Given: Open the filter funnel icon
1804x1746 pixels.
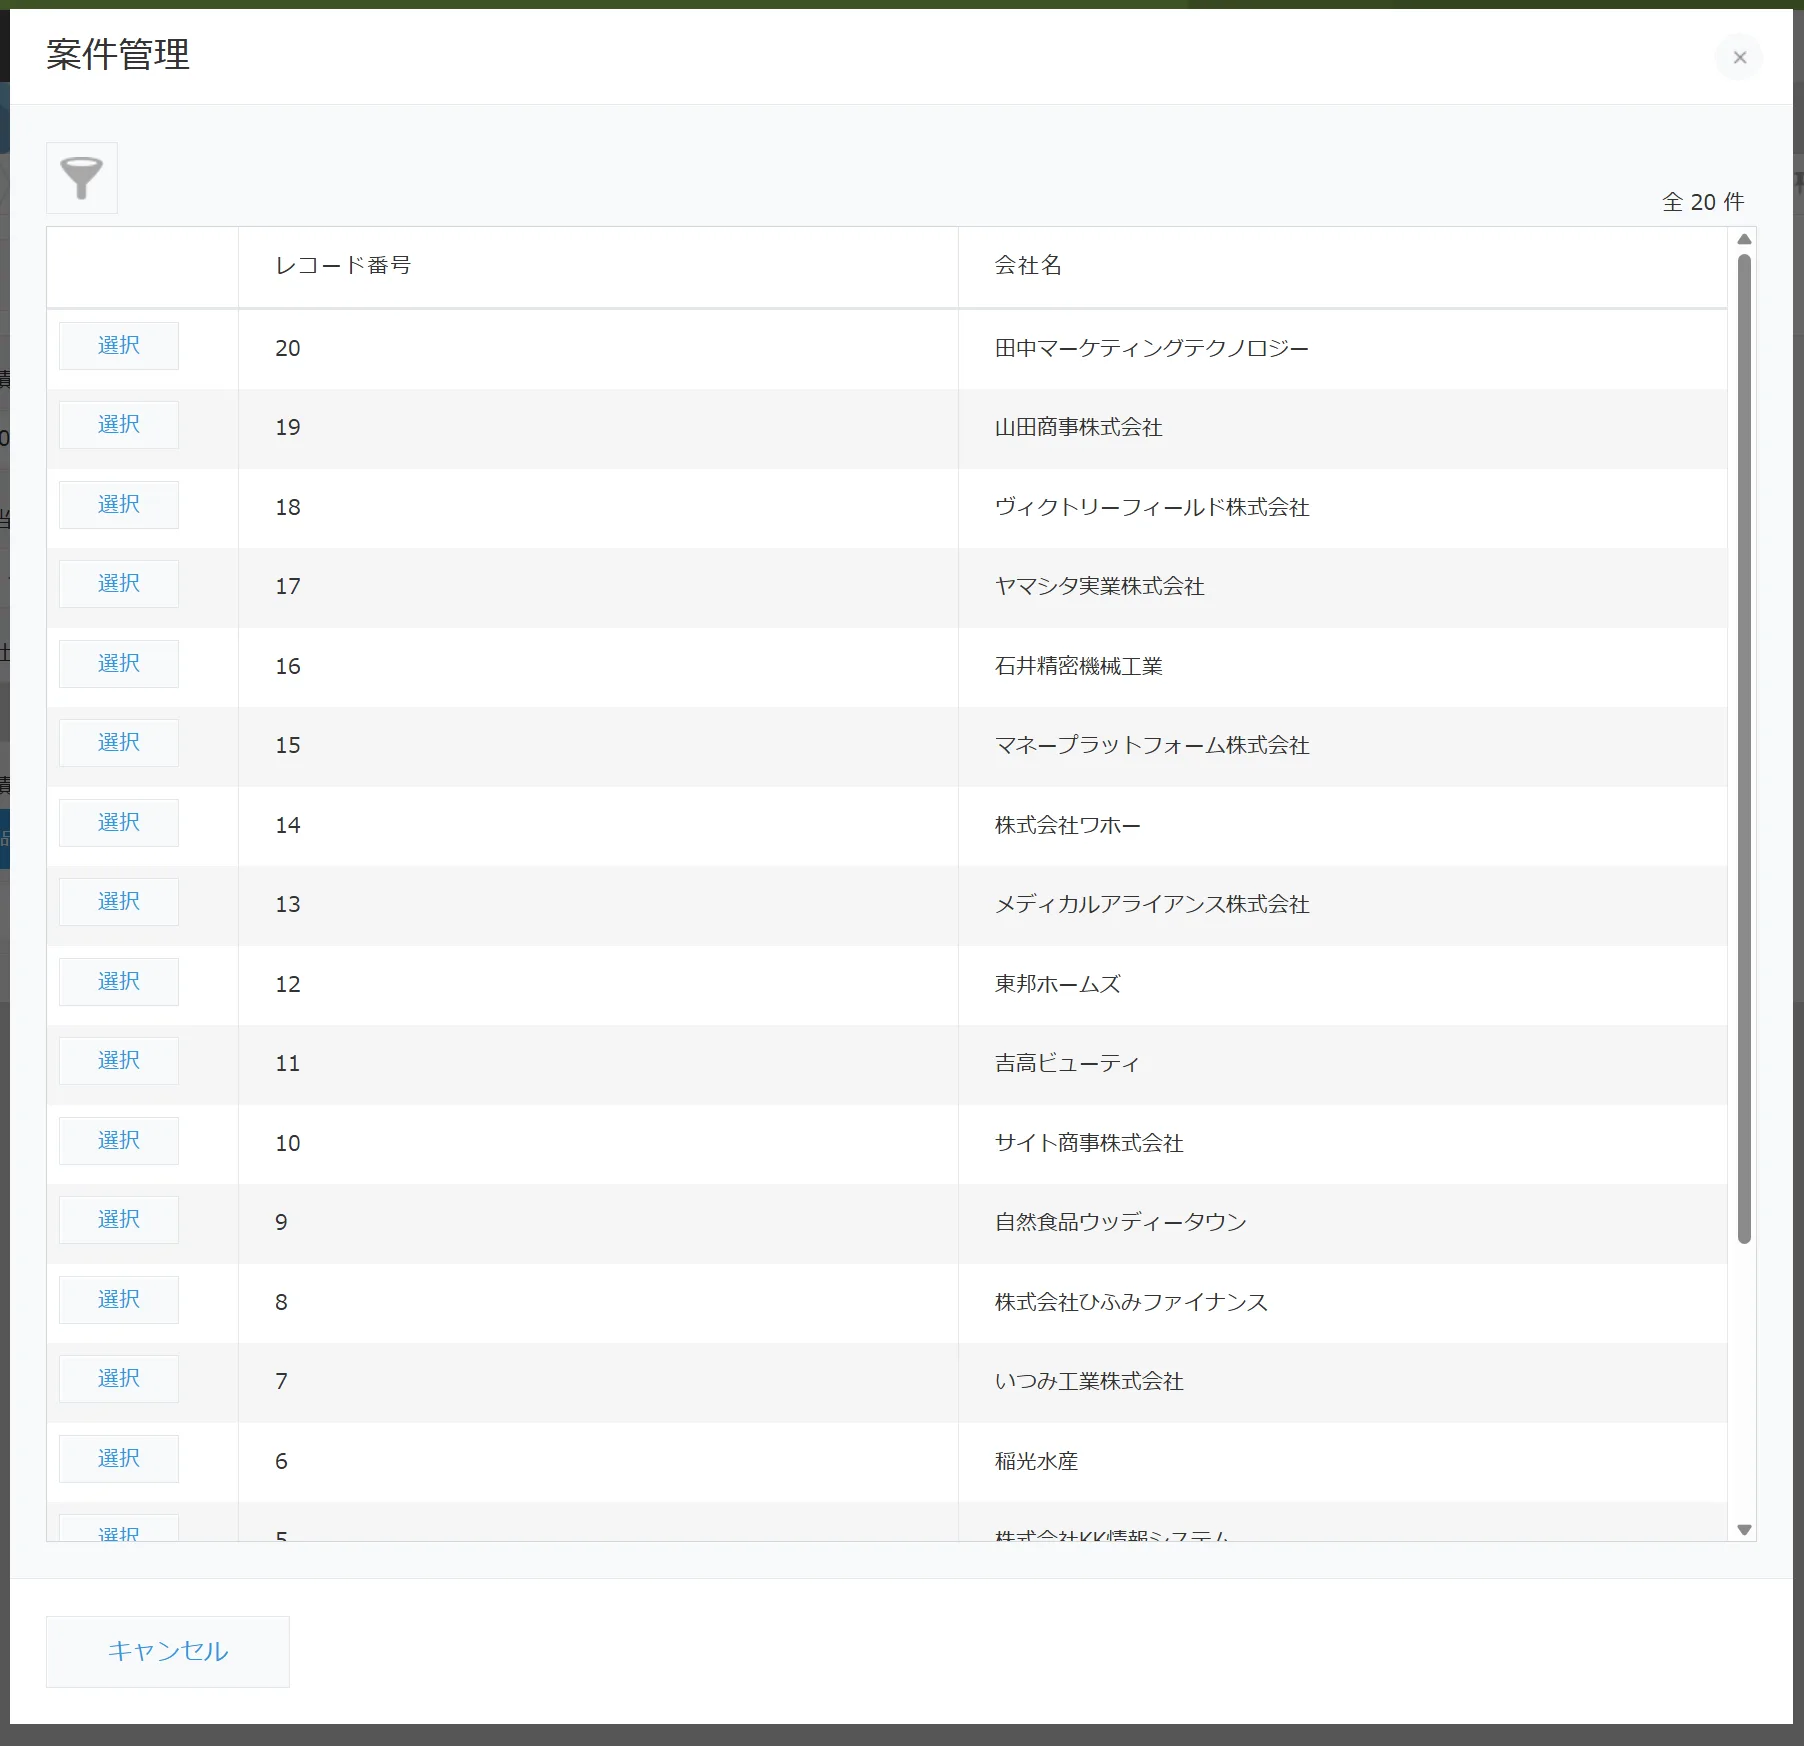Looking at the screenshot, I should 82,178.
